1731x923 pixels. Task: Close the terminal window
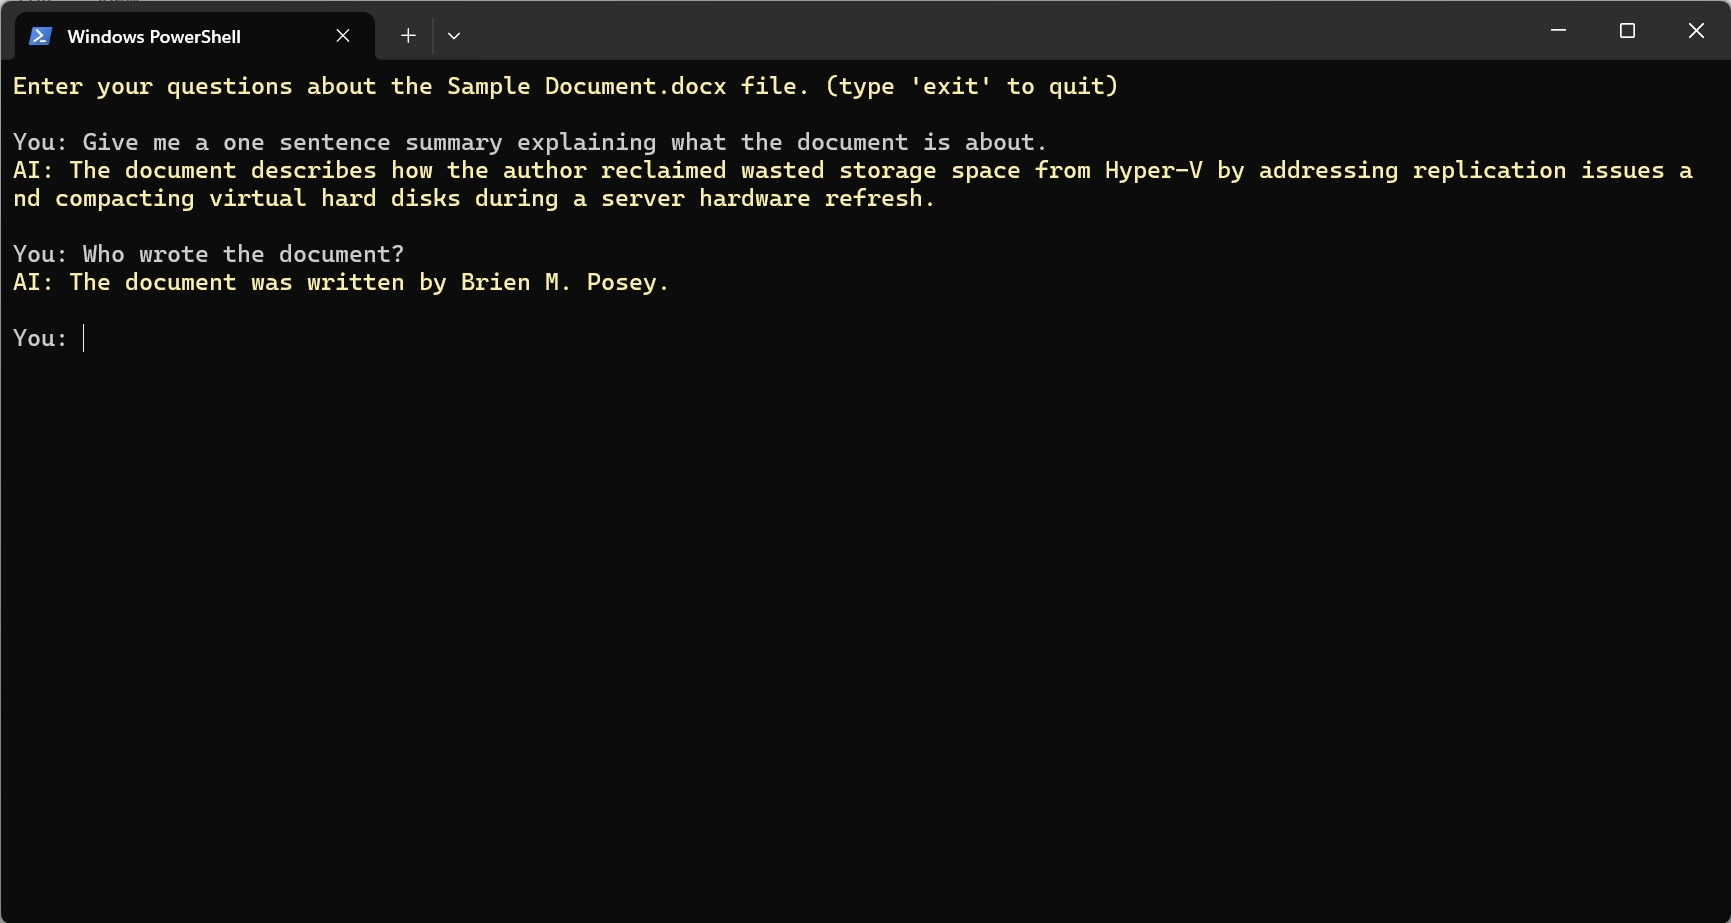pyautogui.click(x=1696, y=31)
